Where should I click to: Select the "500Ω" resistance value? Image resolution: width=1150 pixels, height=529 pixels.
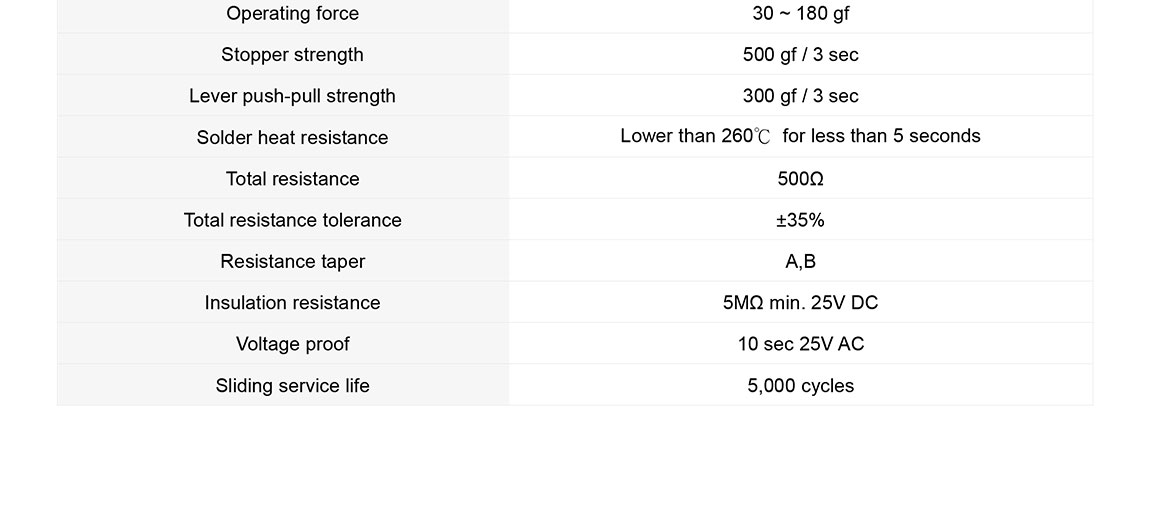coord(800,179)
